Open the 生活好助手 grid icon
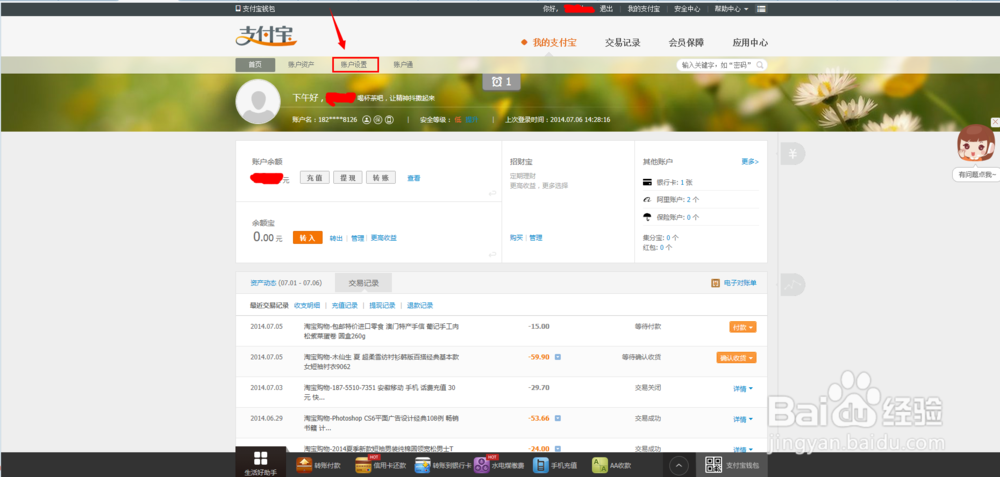Image resolution: width=1000 pixels, height=477 pixels. pyautogui.click(x=260, y=458)
